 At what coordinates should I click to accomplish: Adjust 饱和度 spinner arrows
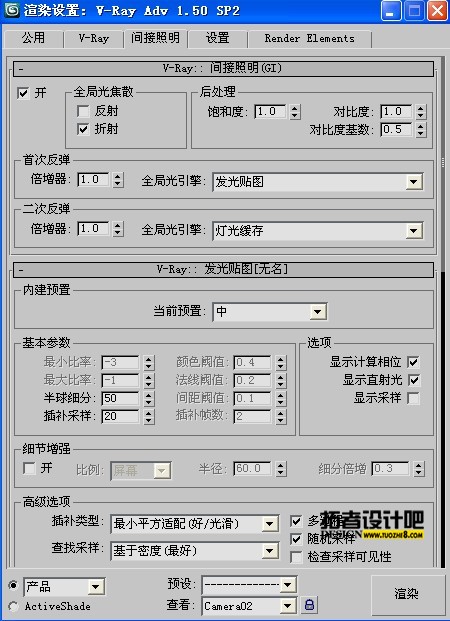coord(295,112)
